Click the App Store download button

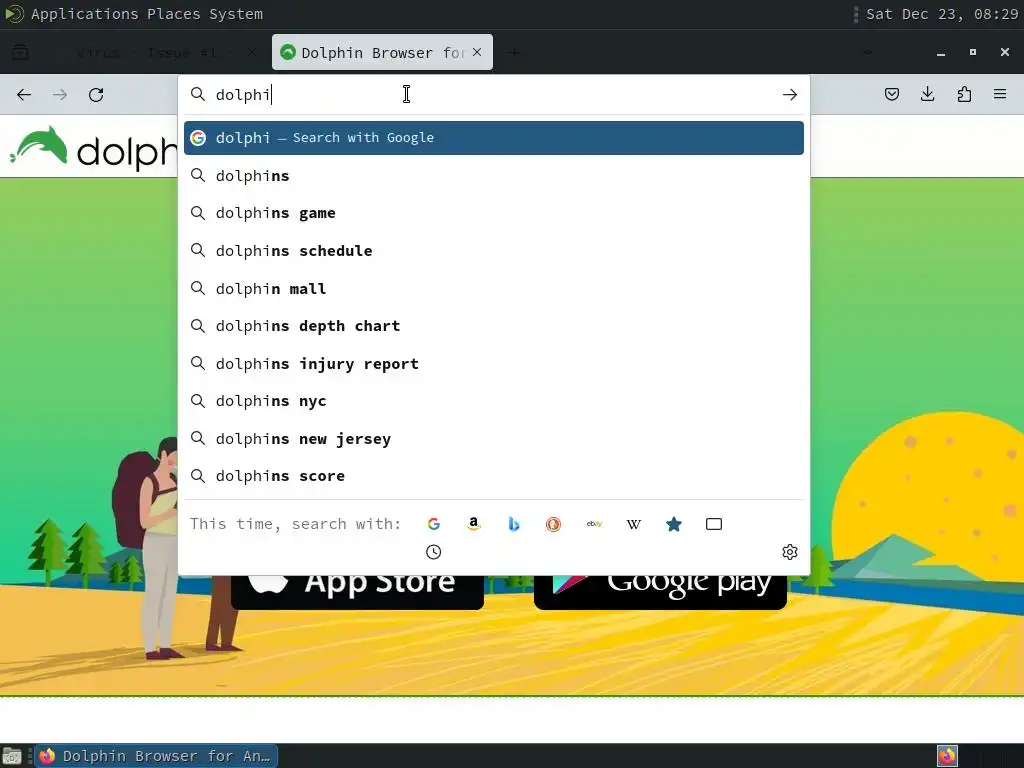pos(357,592)
